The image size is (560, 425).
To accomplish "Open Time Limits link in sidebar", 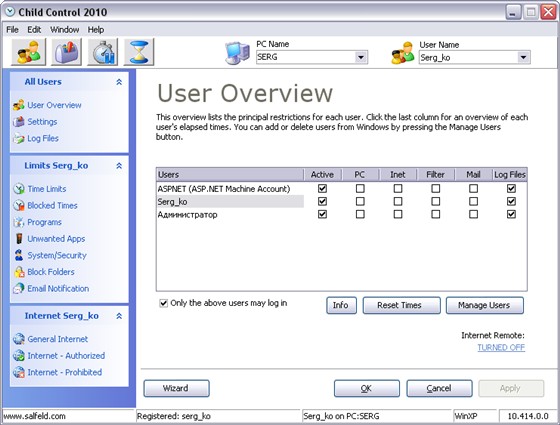I will tap(47, 189).
